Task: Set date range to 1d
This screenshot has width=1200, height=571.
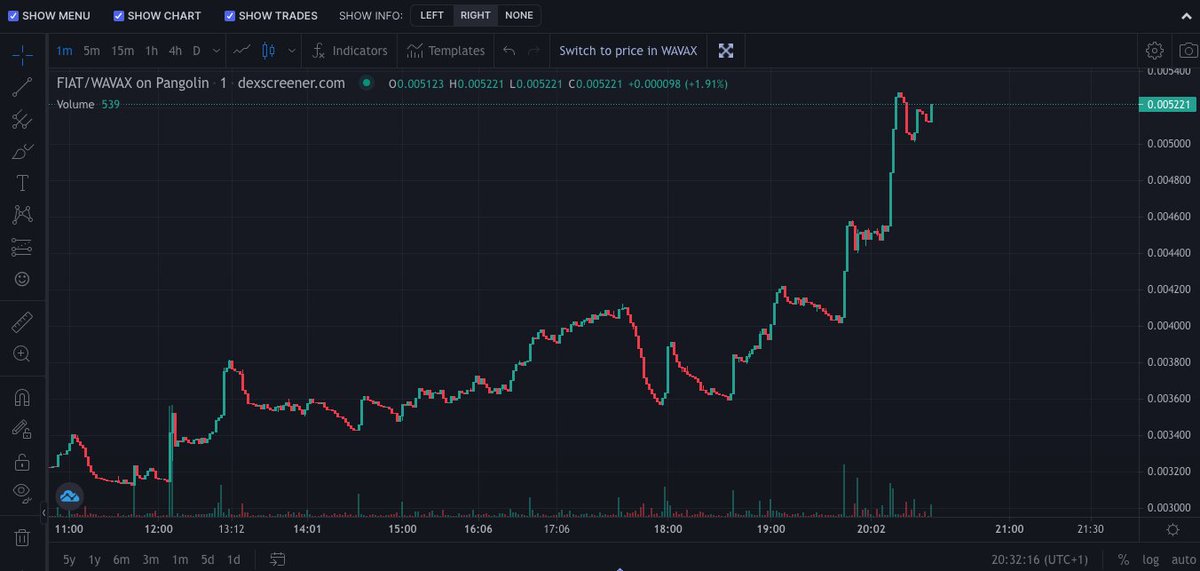Action: click(233, 559)
